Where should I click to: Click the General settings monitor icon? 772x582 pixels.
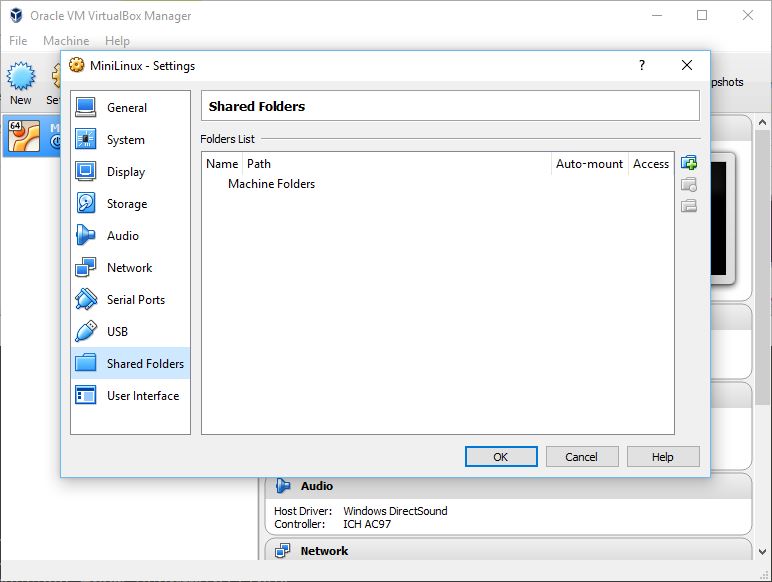86,107
